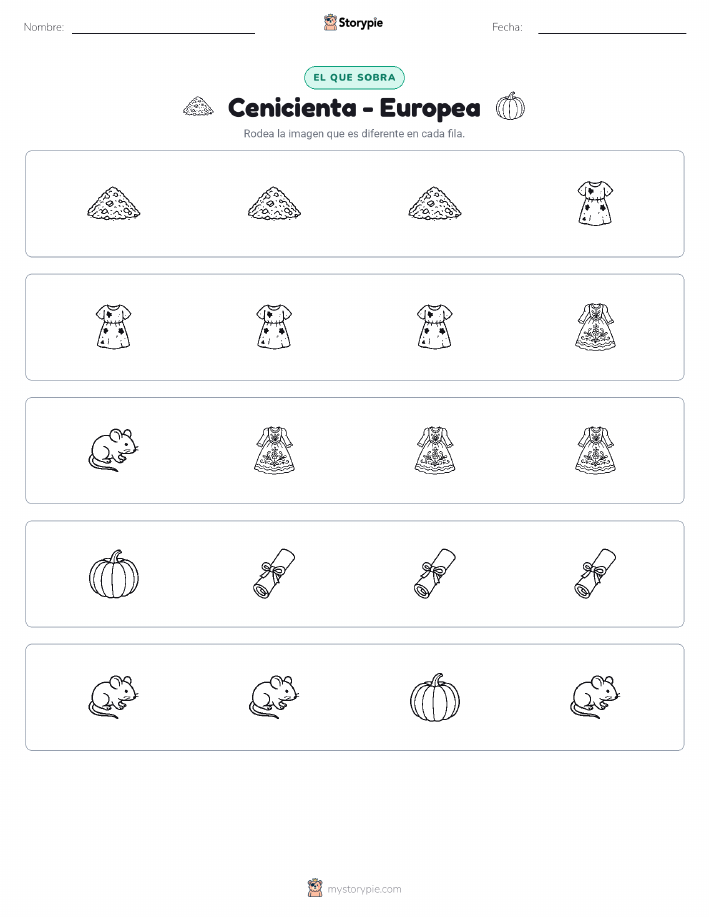
Task: Click the first stained dress in row two
Action: coord(113,327)
